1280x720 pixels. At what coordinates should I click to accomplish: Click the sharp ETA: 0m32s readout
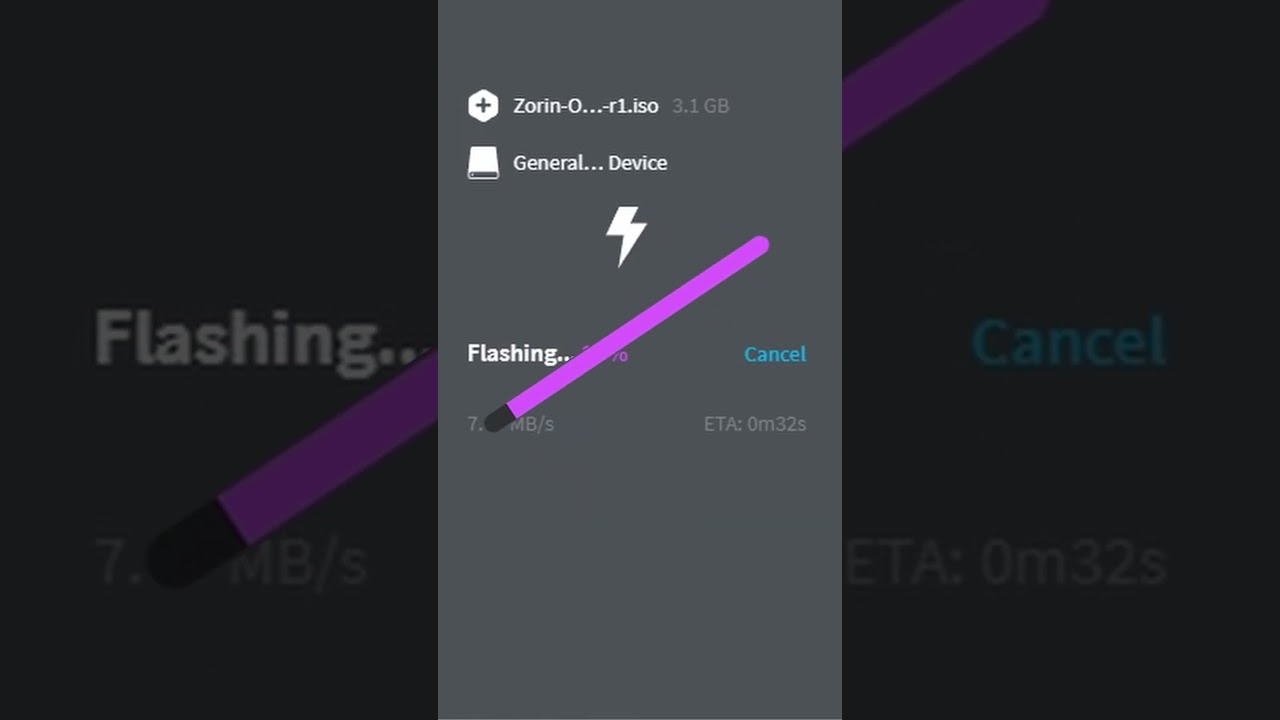(x=755, y=424)
